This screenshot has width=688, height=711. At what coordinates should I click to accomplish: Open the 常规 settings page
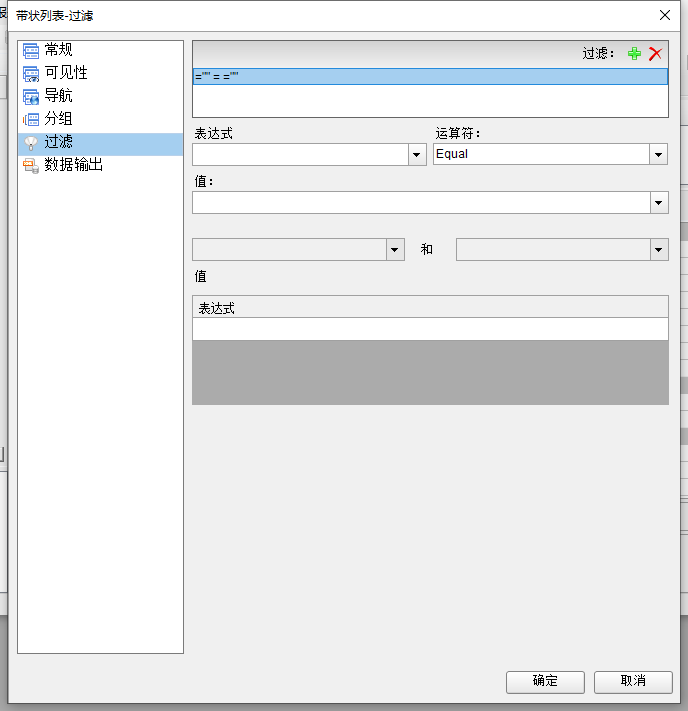(x=100, y=50)
